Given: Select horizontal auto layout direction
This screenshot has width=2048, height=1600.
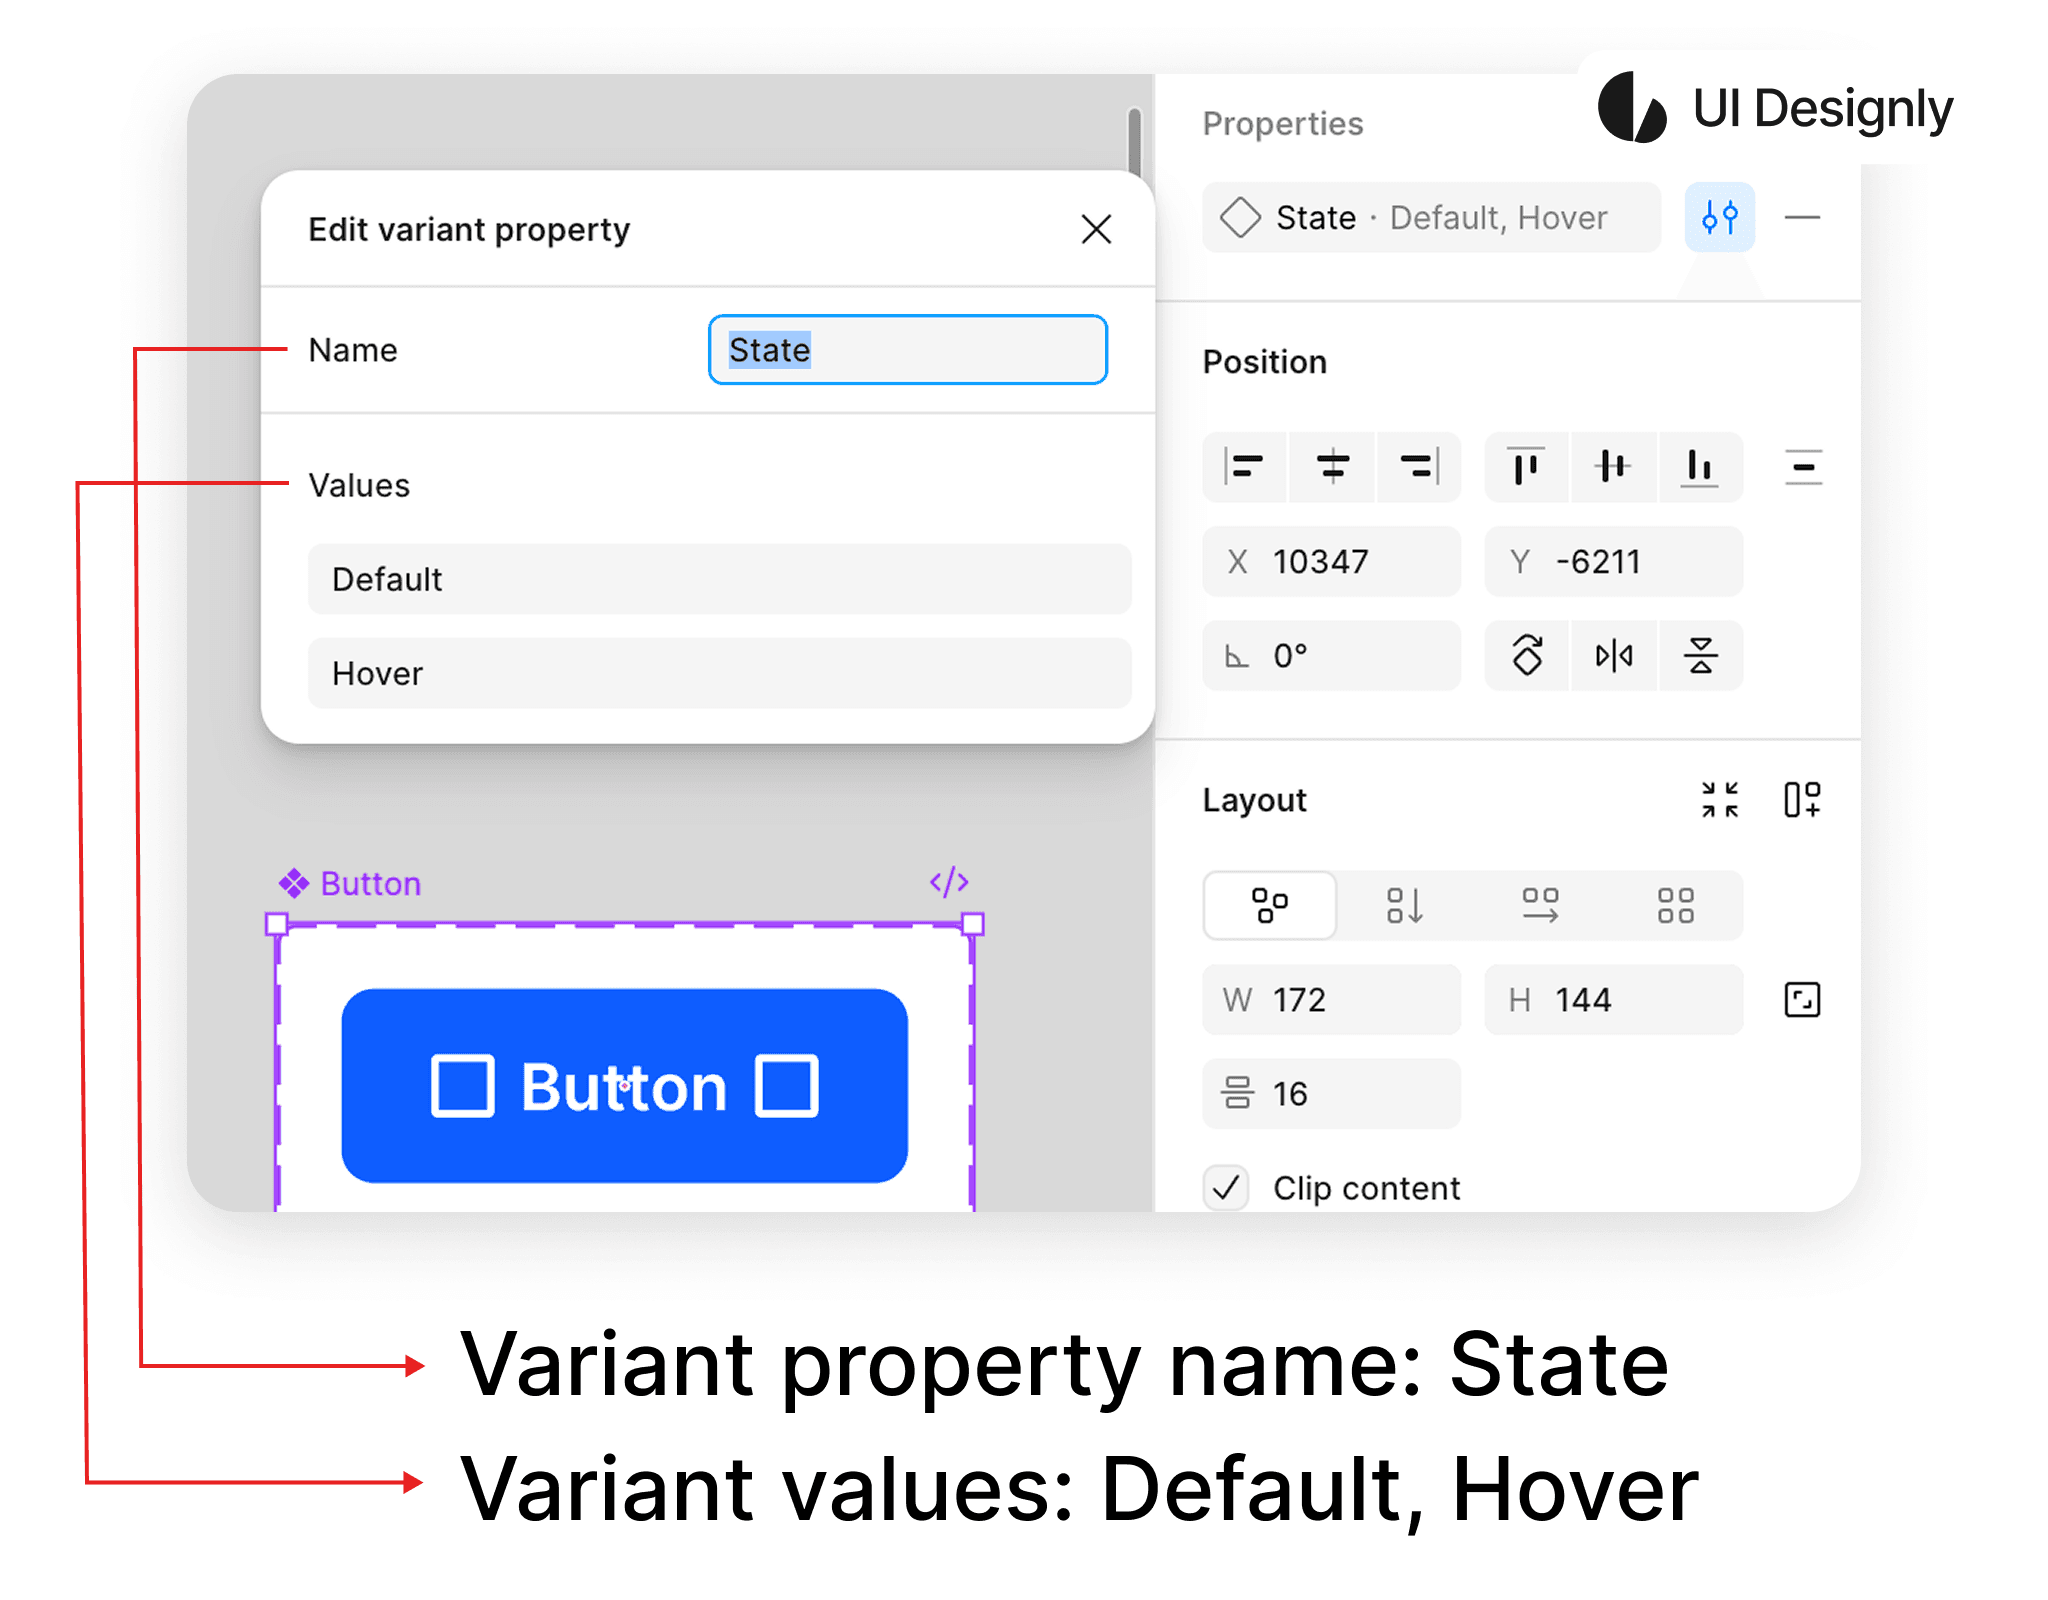Looking at the screenshot, I should point(1540,906).
